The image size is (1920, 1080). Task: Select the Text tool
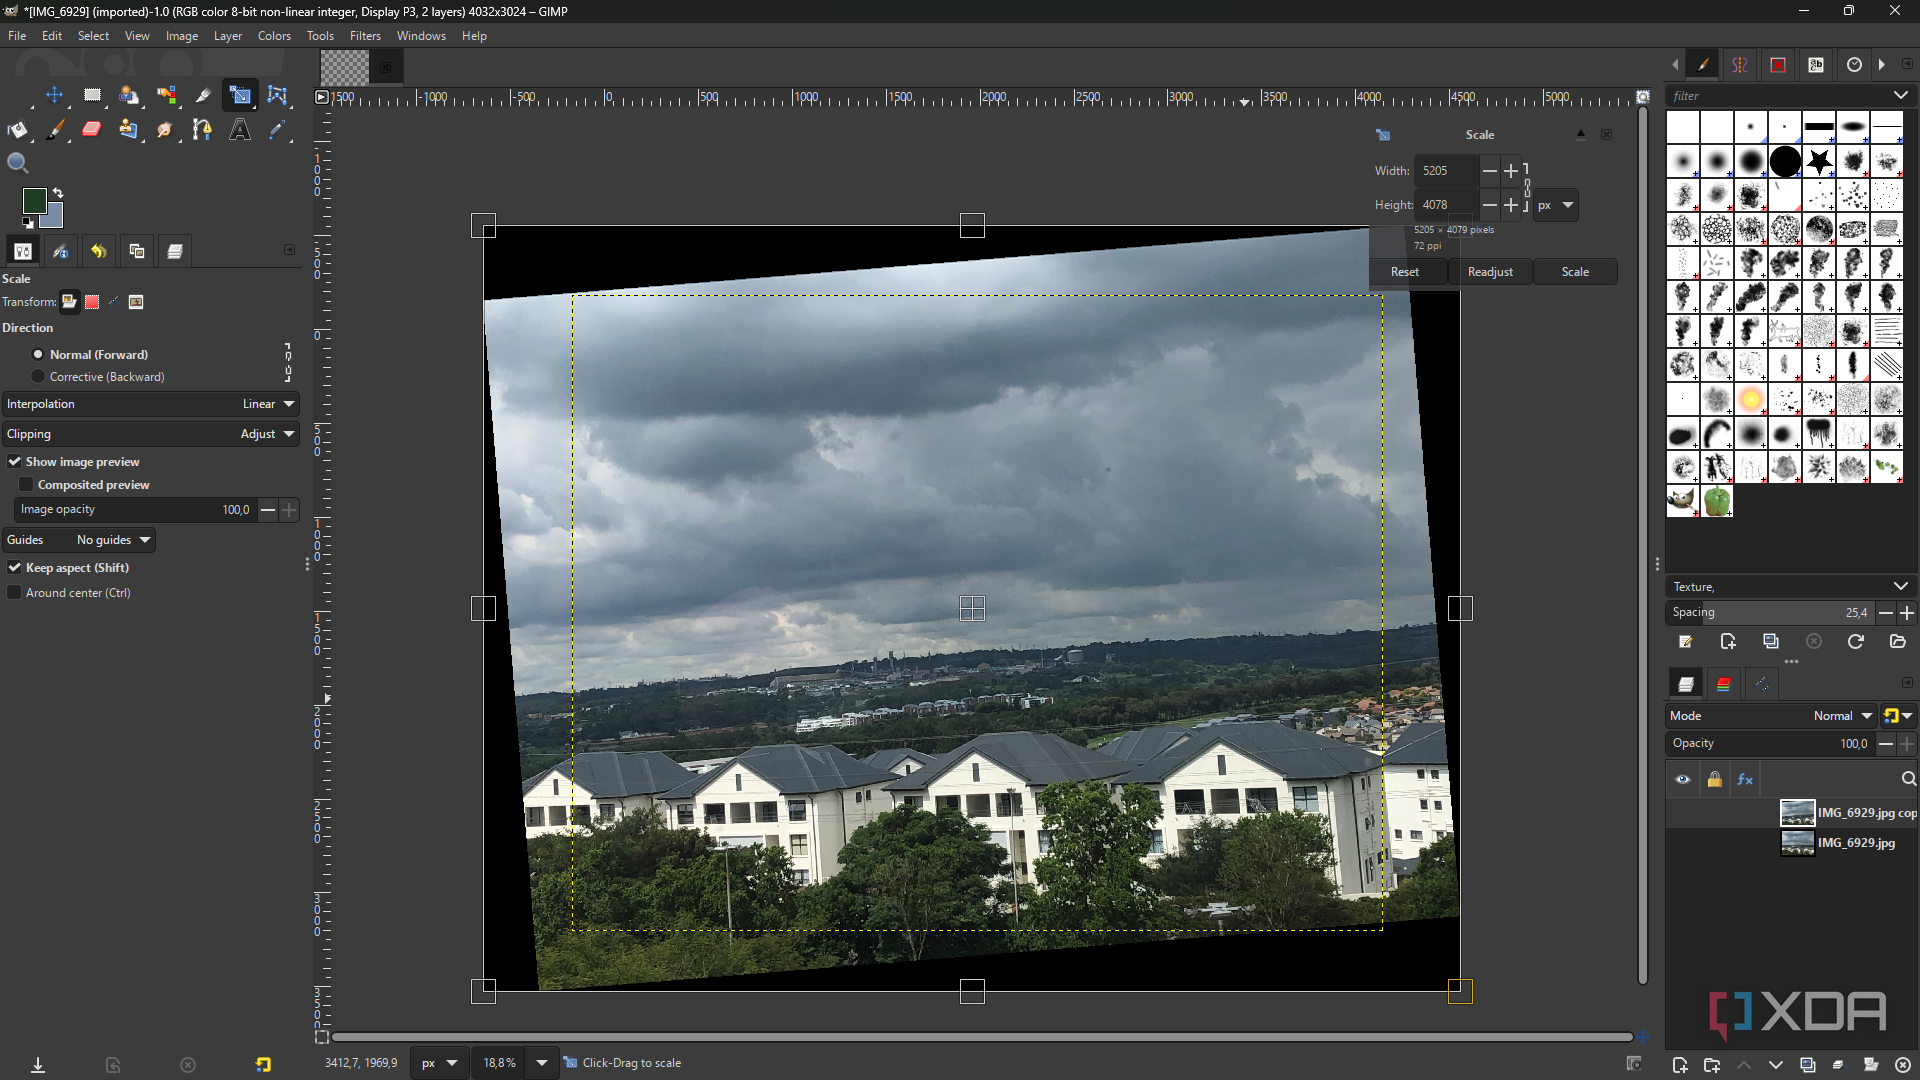coord(240,129)
